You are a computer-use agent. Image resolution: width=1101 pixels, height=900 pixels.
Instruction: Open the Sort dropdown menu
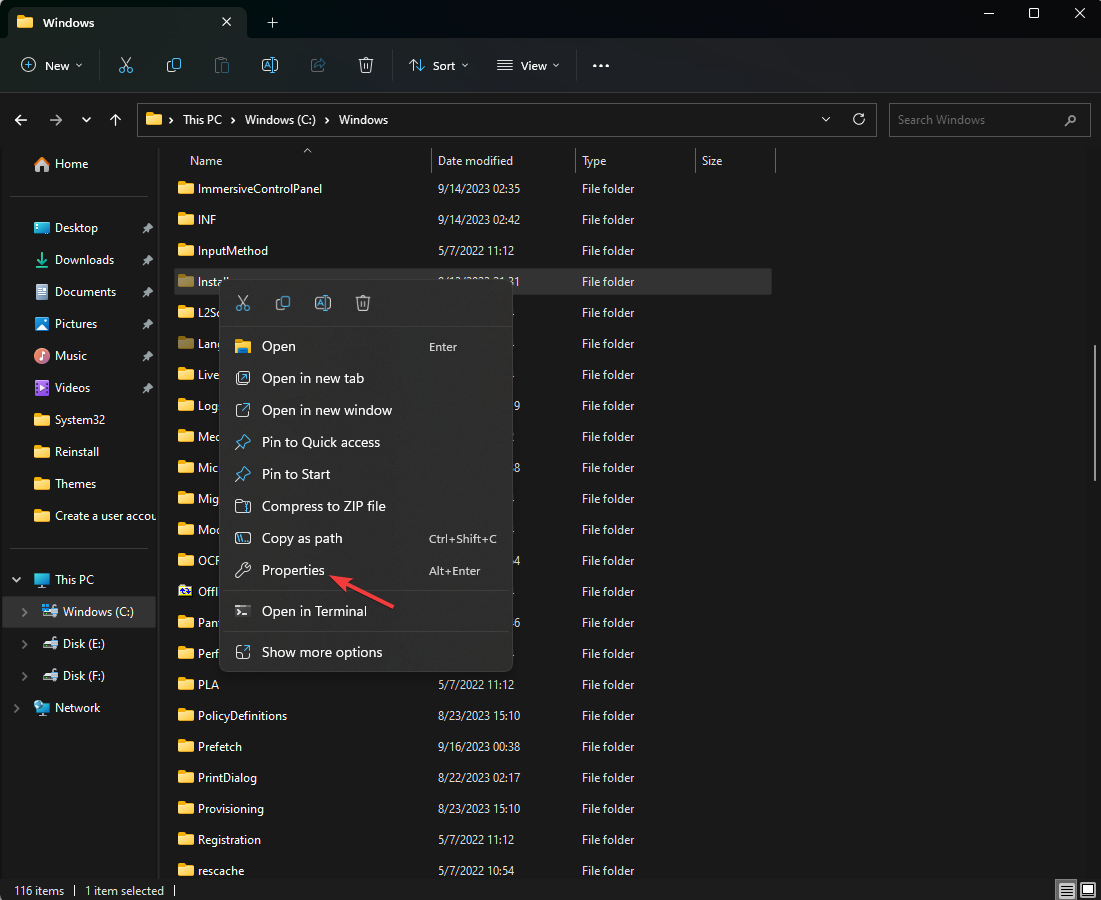[x=440, y=65]
